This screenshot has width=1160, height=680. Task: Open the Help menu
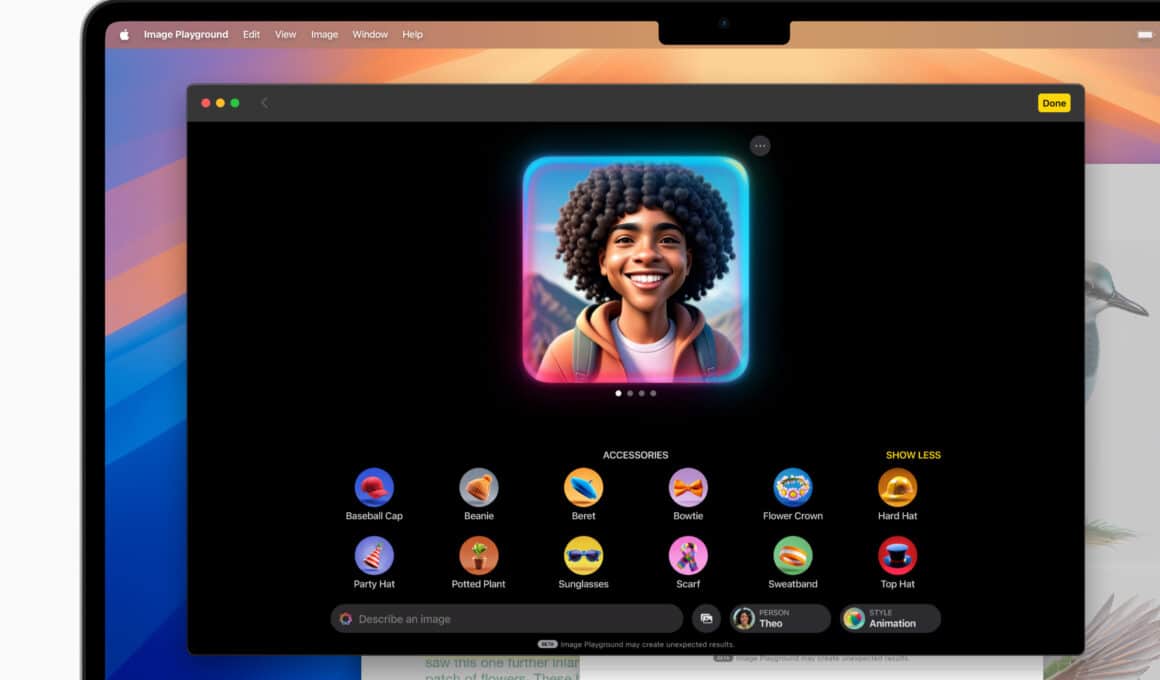(413, 35)
